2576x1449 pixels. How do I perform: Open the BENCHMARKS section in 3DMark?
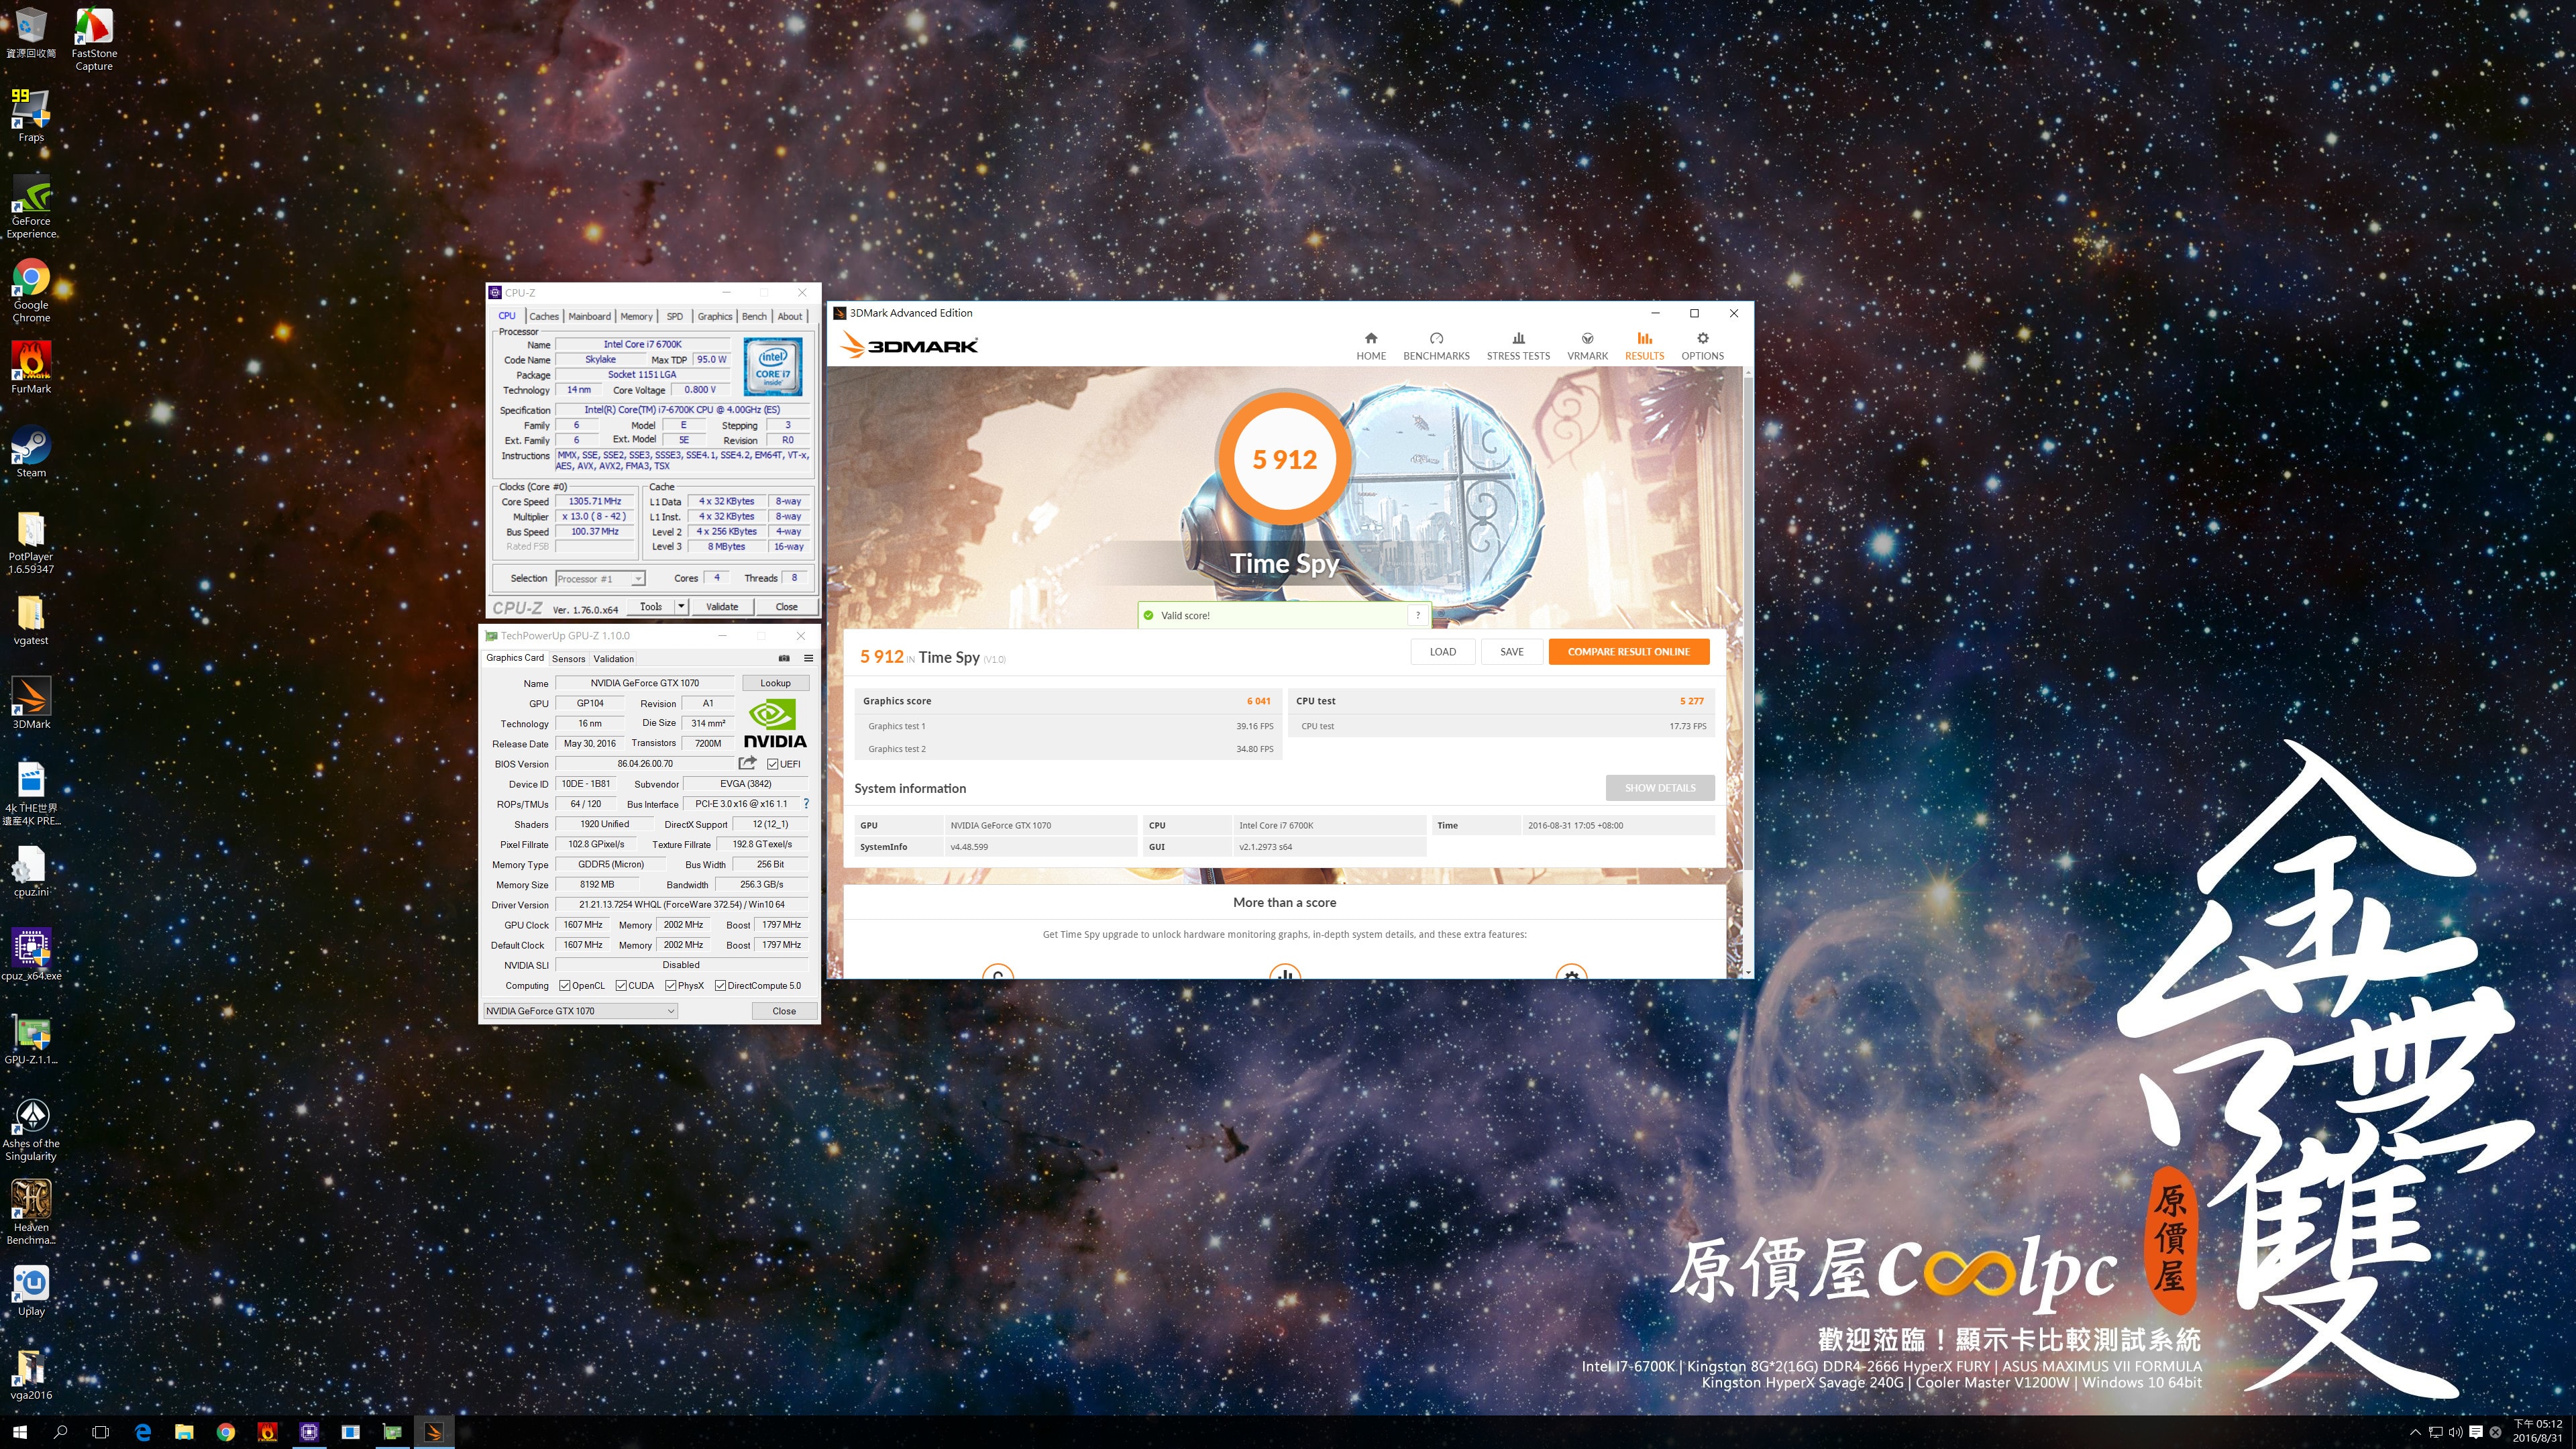click(1436, 346)
